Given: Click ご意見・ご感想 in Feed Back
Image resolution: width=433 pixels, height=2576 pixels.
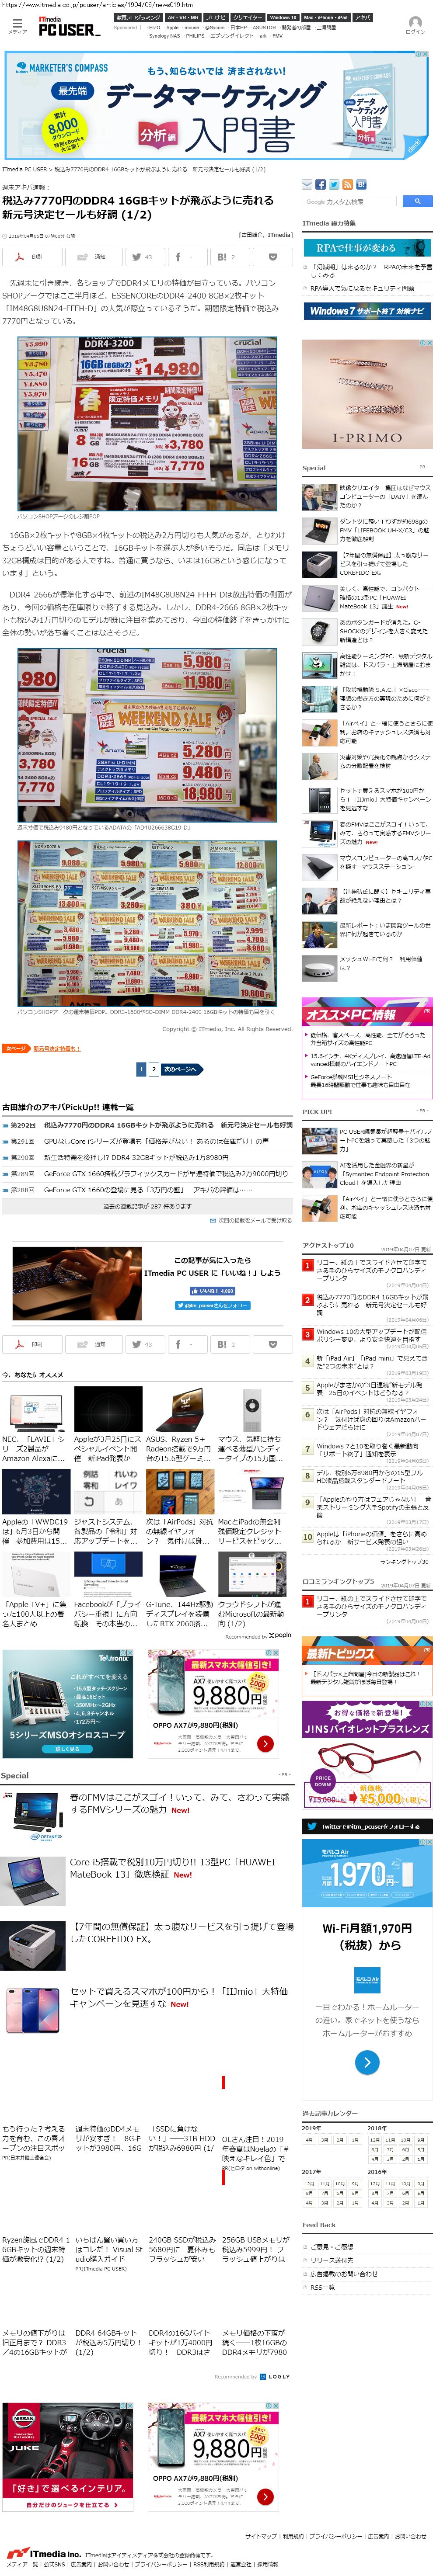Looking at the screenshot, I should [331, 2246].
